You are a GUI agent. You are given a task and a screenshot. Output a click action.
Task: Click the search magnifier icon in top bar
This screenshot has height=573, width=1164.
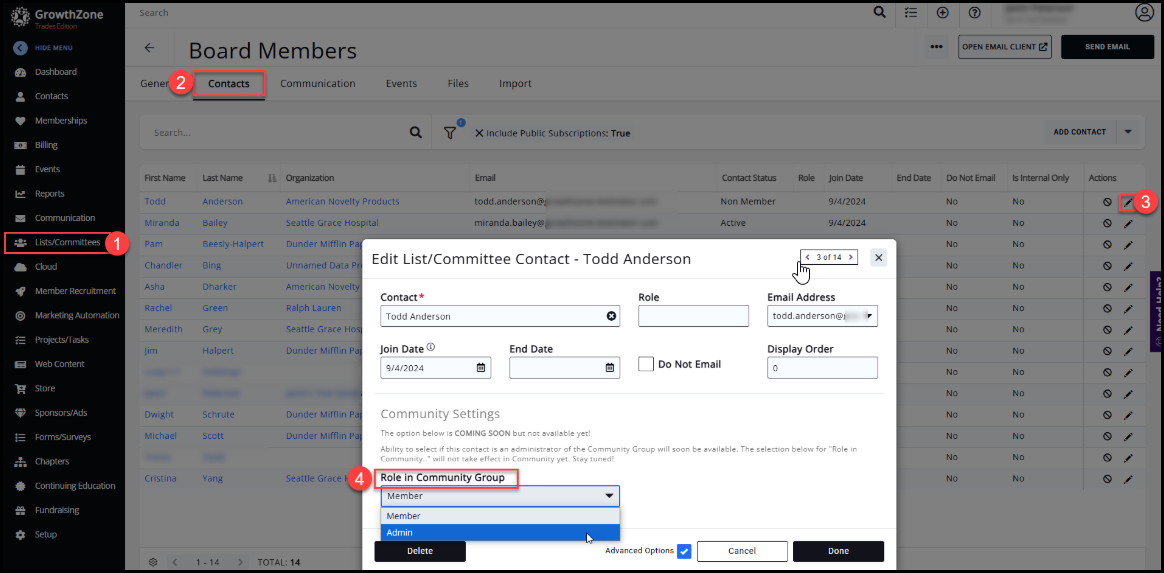click(x=880, y=13)
